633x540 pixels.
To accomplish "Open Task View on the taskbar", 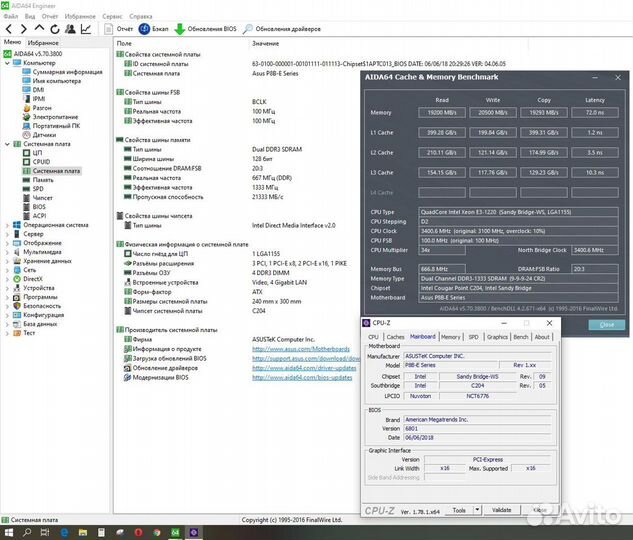I will 45,532.
